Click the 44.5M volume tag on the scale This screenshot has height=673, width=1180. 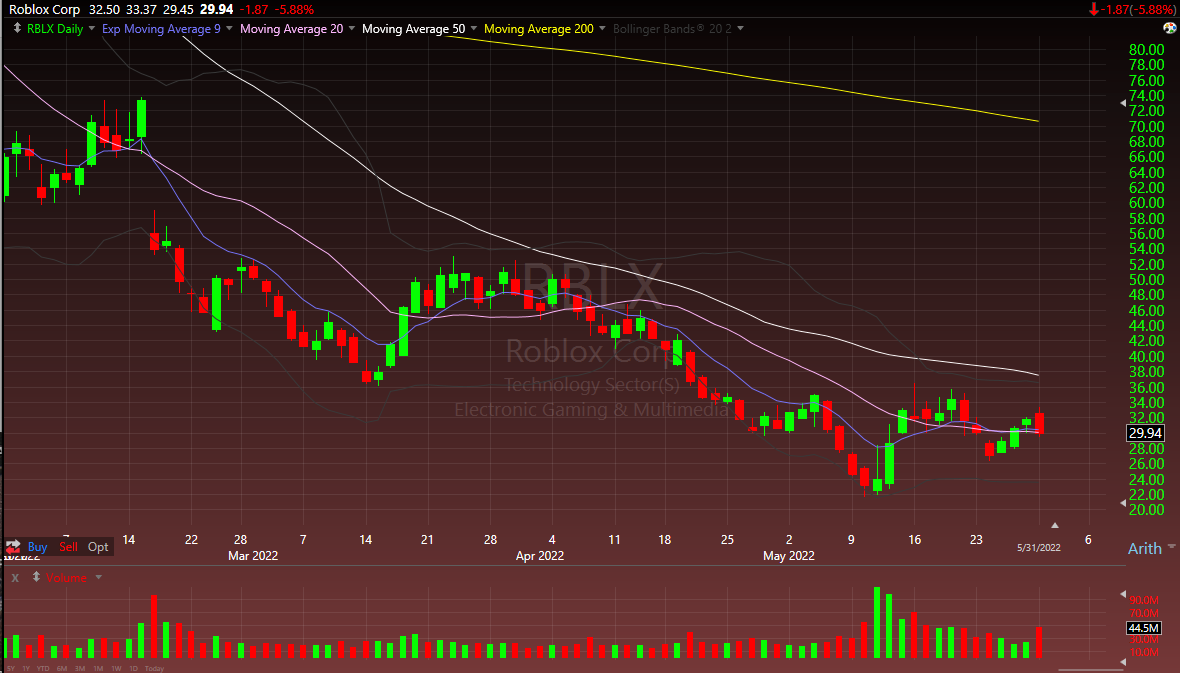[1144, 628]
